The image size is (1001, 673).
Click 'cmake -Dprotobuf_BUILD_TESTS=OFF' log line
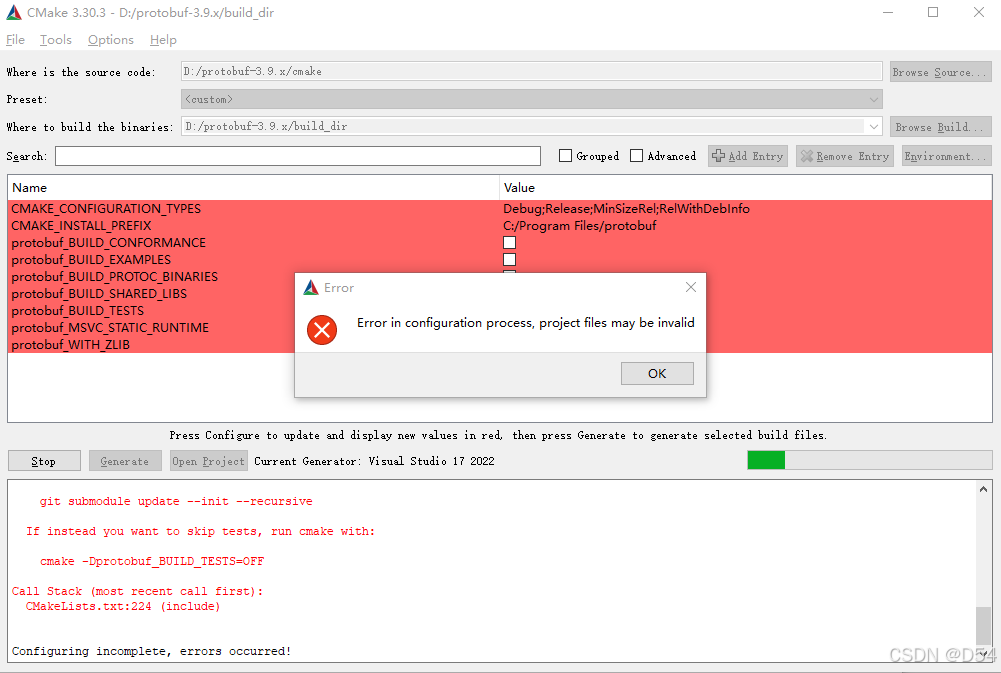tap(152, 561)
